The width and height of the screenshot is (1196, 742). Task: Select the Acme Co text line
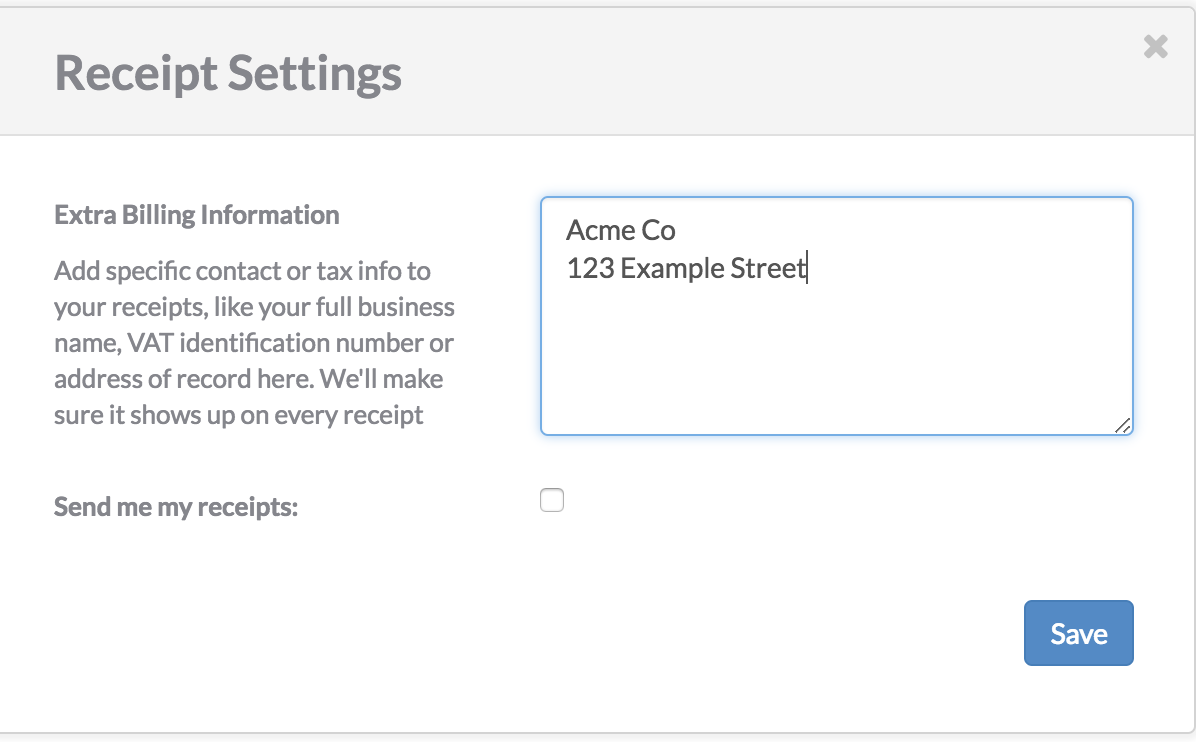tap(619, 230)
